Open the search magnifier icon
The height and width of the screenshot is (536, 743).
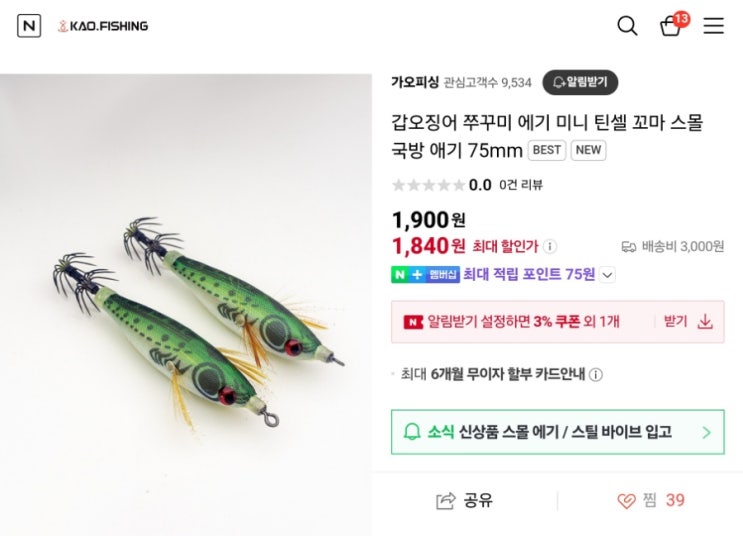(627, 26)
